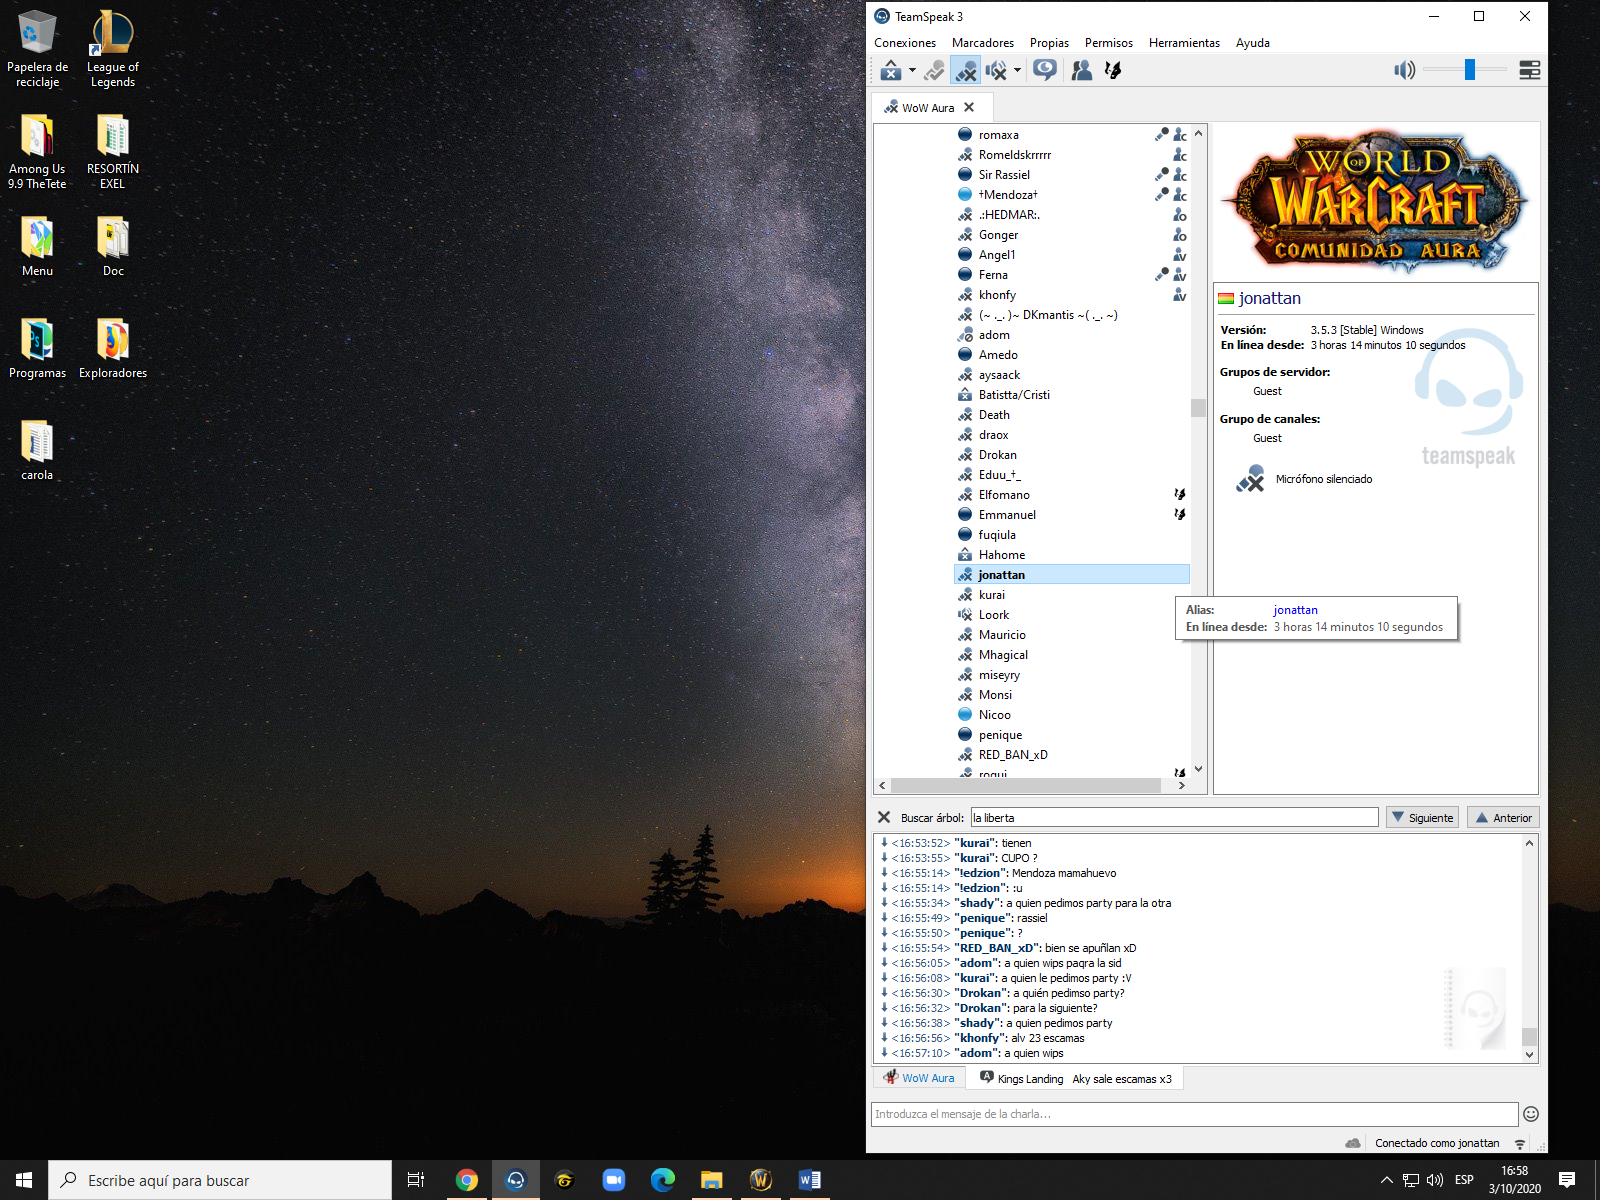1600x1200 pixels.
Task: Toggle mute microphone button in toolbar
Action: (965, 70)
